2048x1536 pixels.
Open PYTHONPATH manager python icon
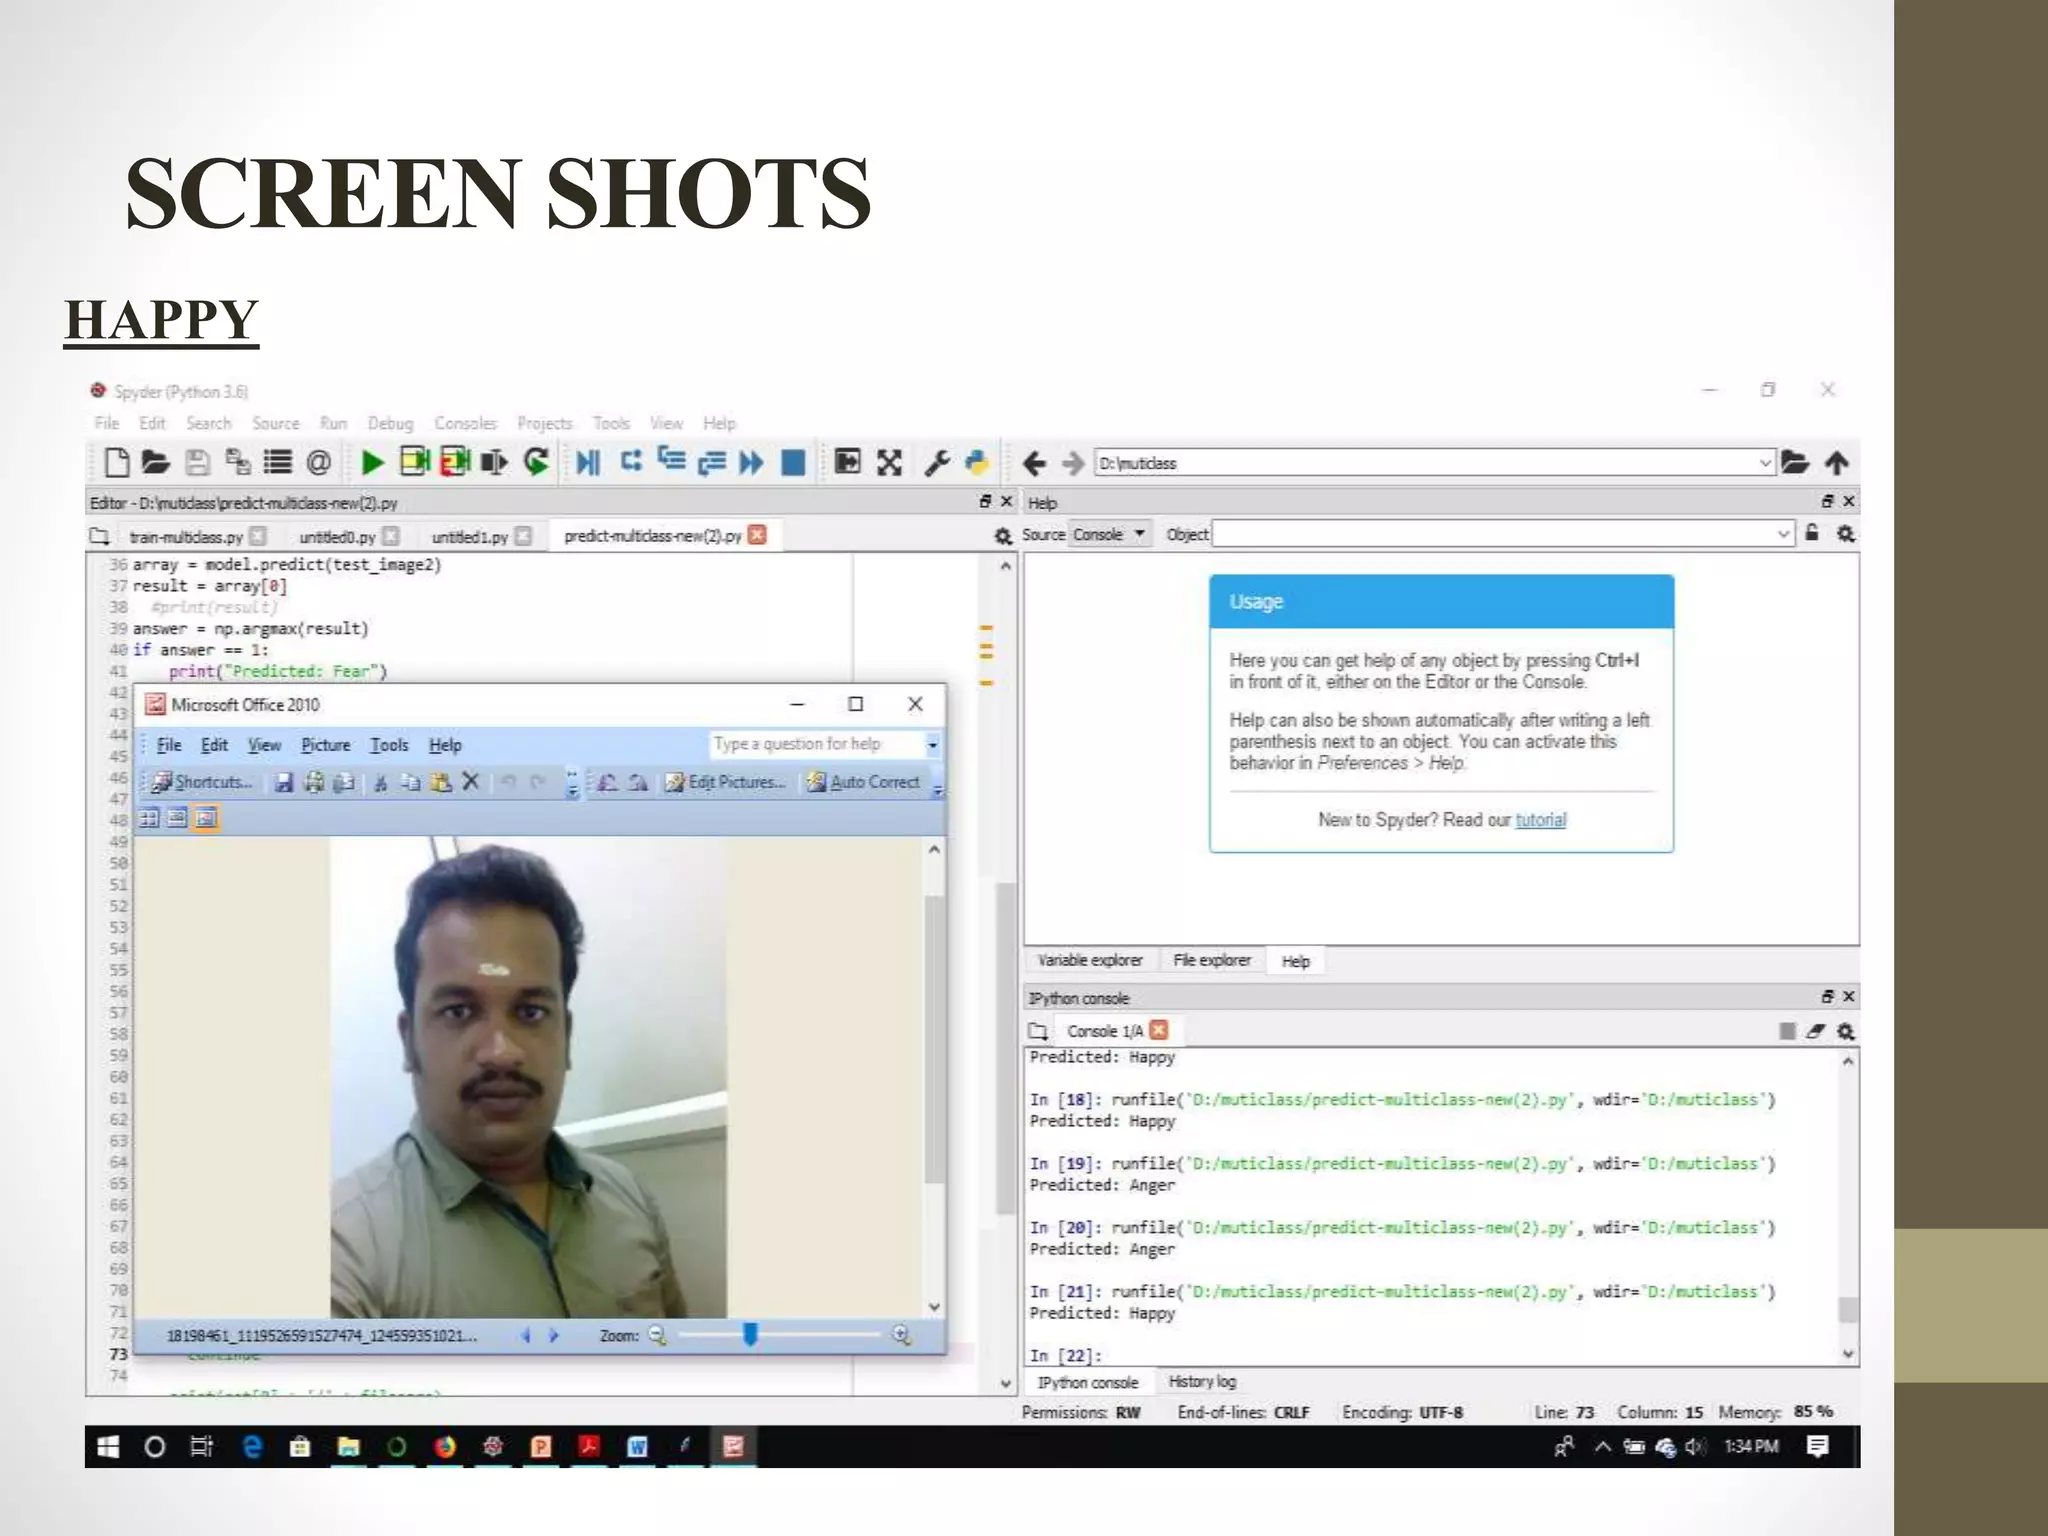pyautogui.click(x=977, y=462)
